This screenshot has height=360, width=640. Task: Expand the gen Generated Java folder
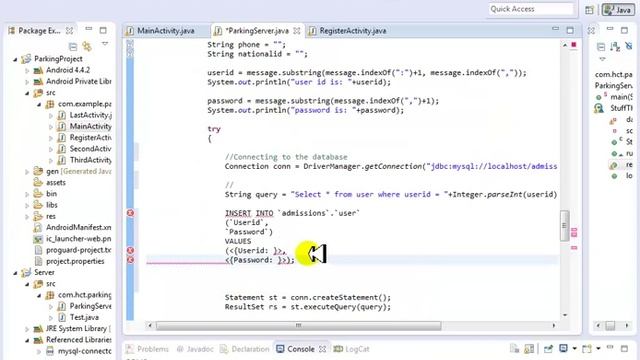pos(27,171)
